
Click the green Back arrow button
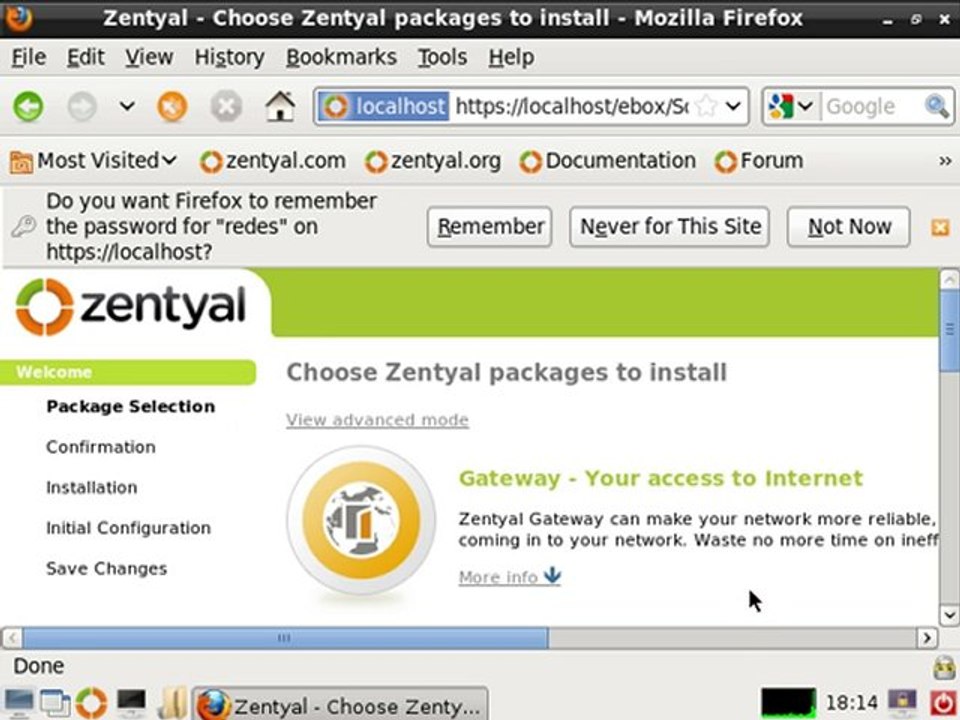tap(28, 106)
